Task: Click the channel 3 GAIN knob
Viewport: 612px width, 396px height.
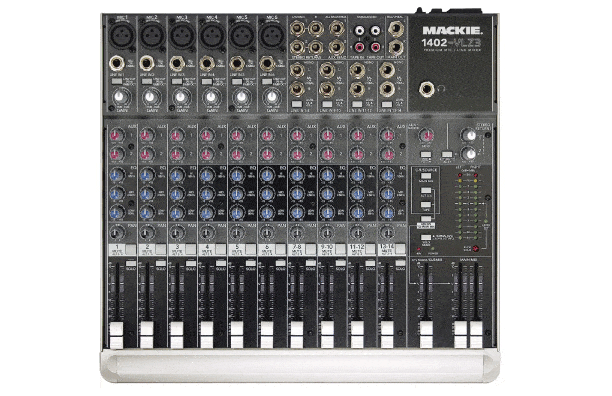Action: coord(180,96)
